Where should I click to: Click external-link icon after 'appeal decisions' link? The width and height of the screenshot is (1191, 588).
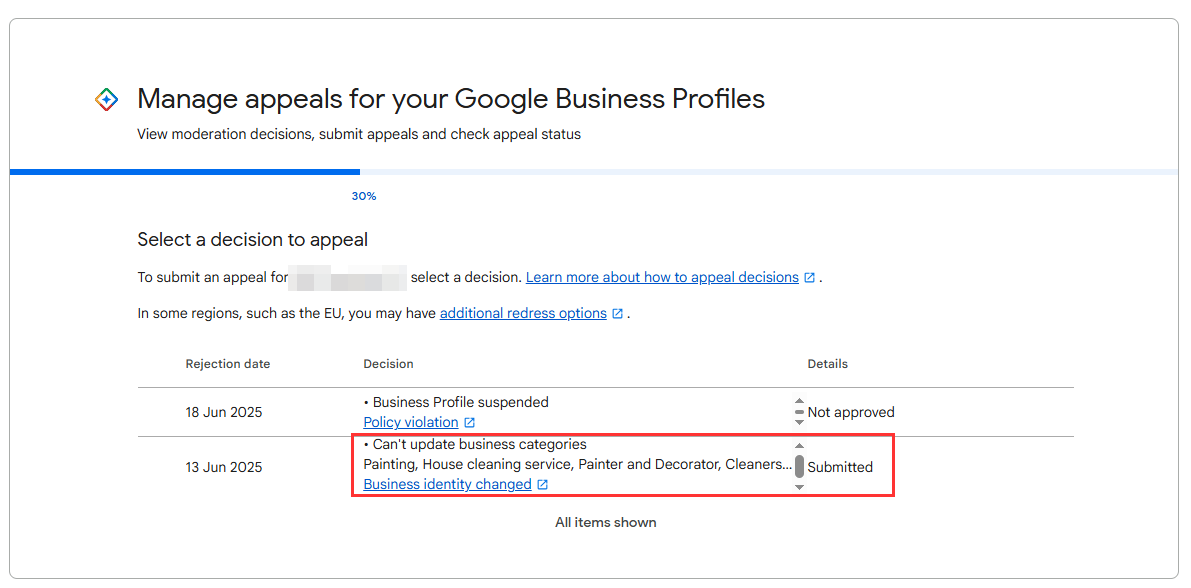[810, 278]
